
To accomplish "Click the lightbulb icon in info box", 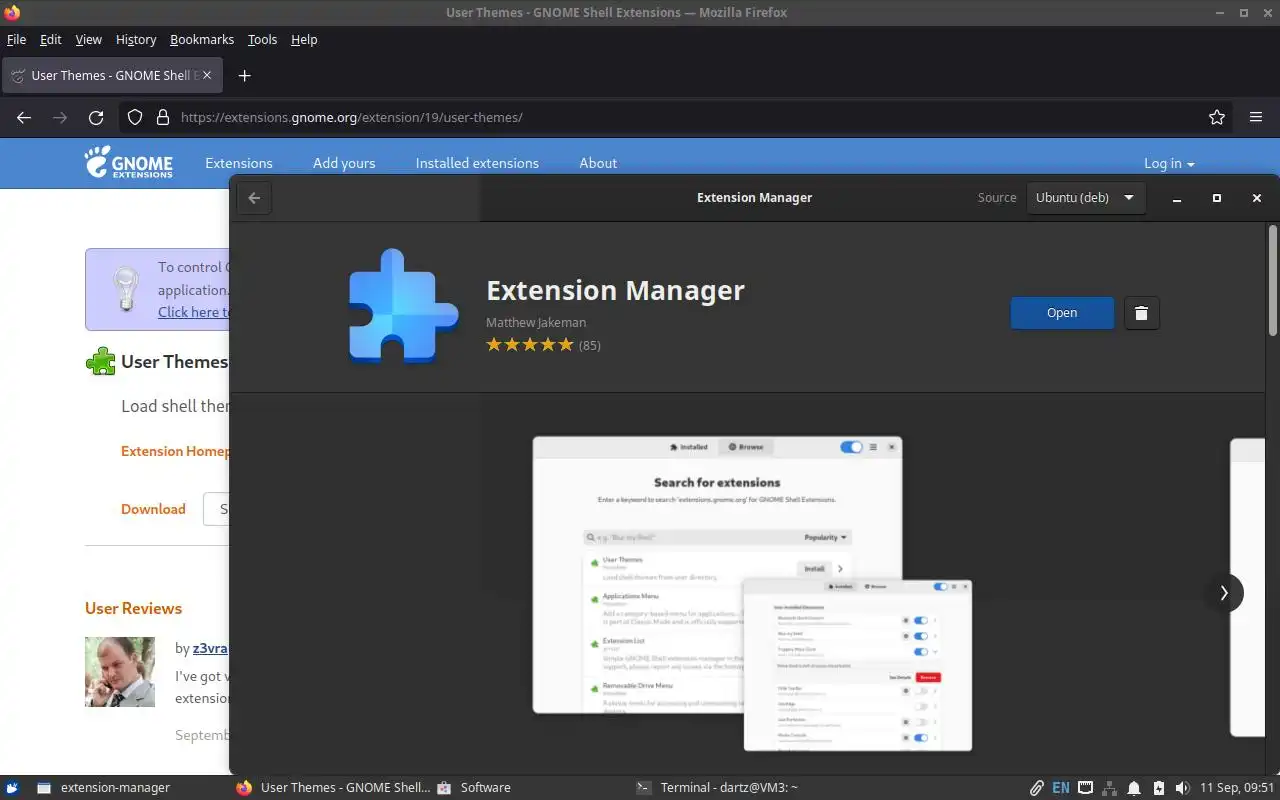I will [125, 289].
